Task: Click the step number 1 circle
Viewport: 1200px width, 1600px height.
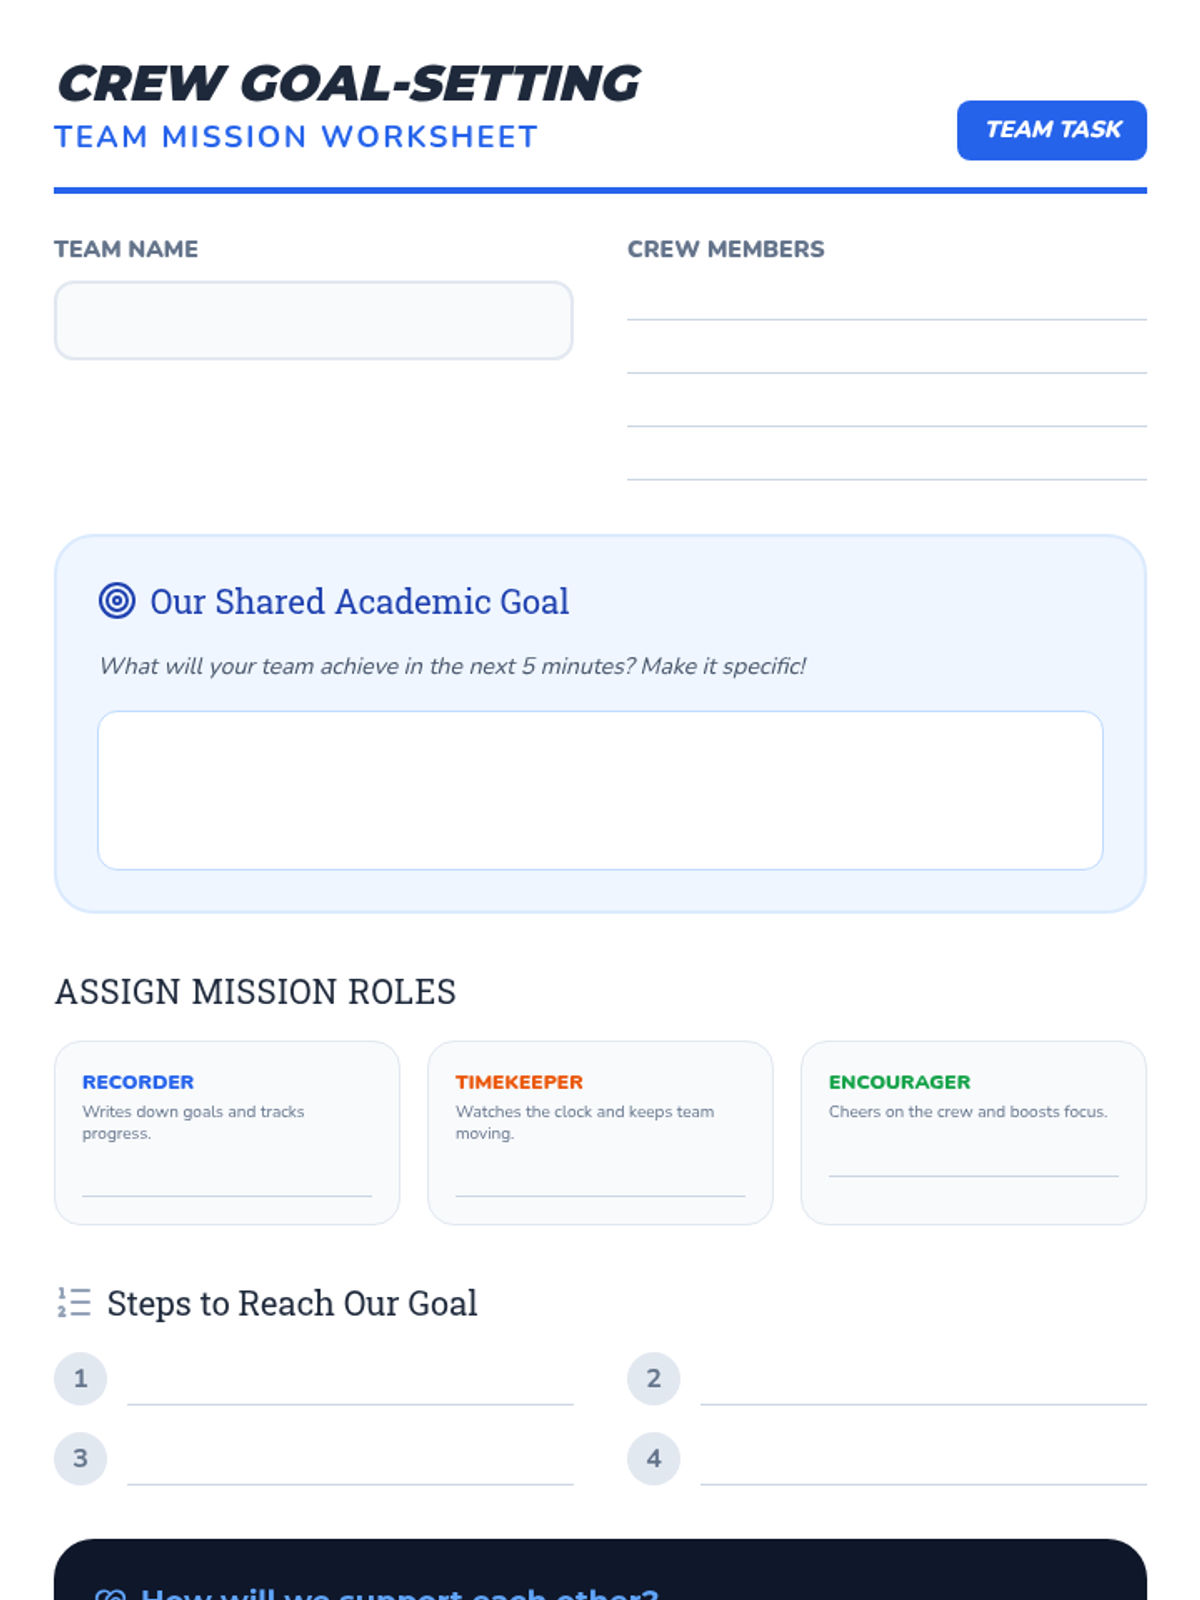Action: 81,1379
